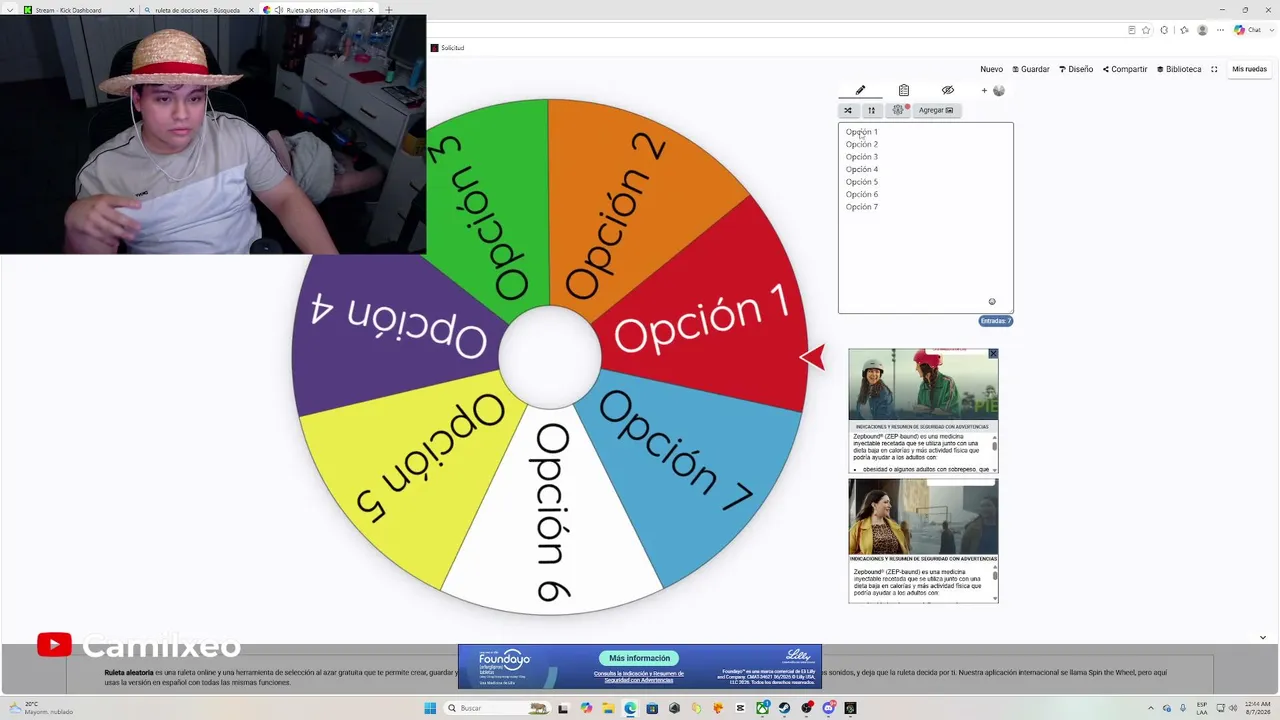Open the browser profile avatar

tap(1202, 30)
